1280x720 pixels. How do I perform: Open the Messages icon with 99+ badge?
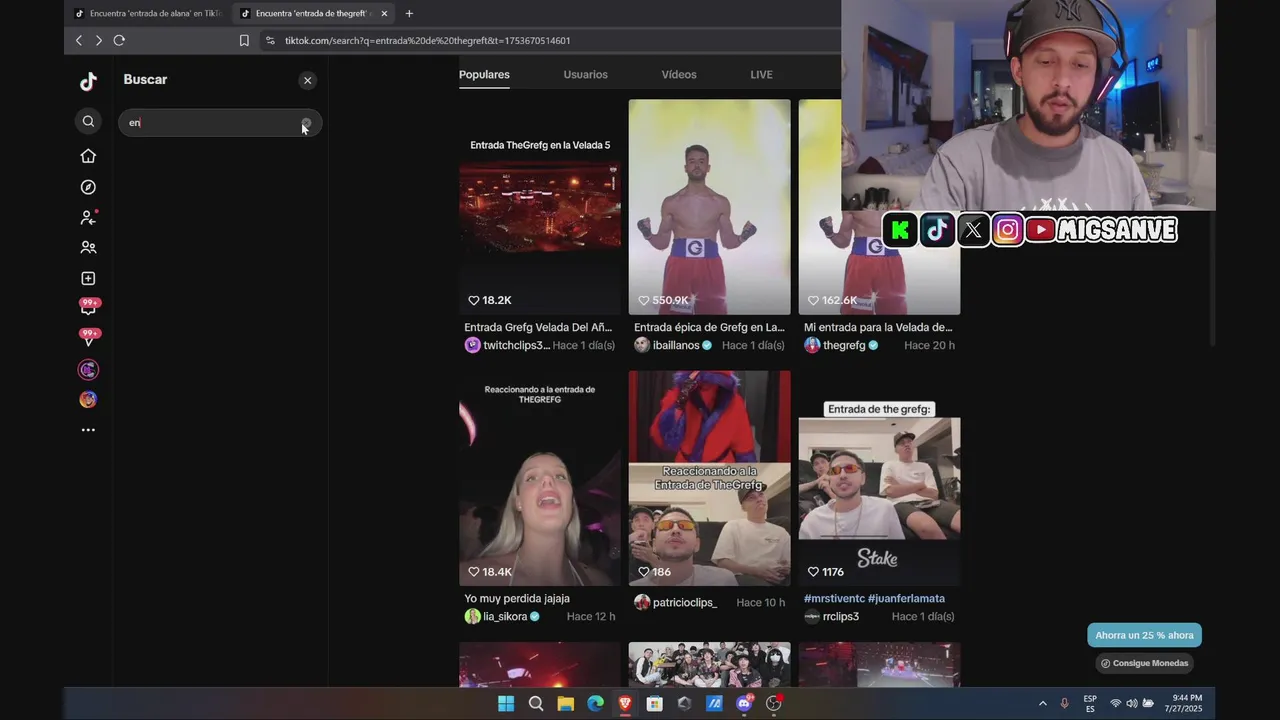click(x=88, y=339)
